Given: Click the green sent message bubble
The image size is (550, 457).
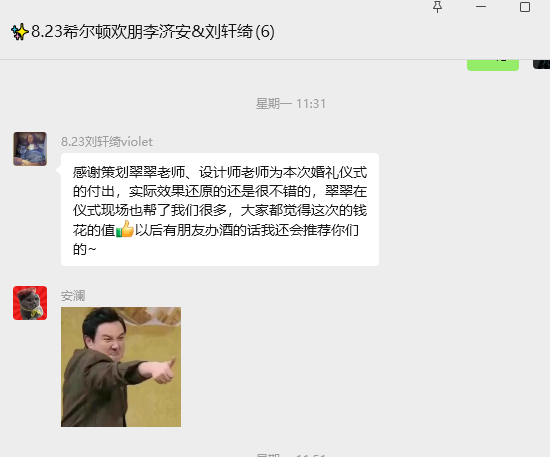Looking at the screenshot, I should click(x=493, y=65).
